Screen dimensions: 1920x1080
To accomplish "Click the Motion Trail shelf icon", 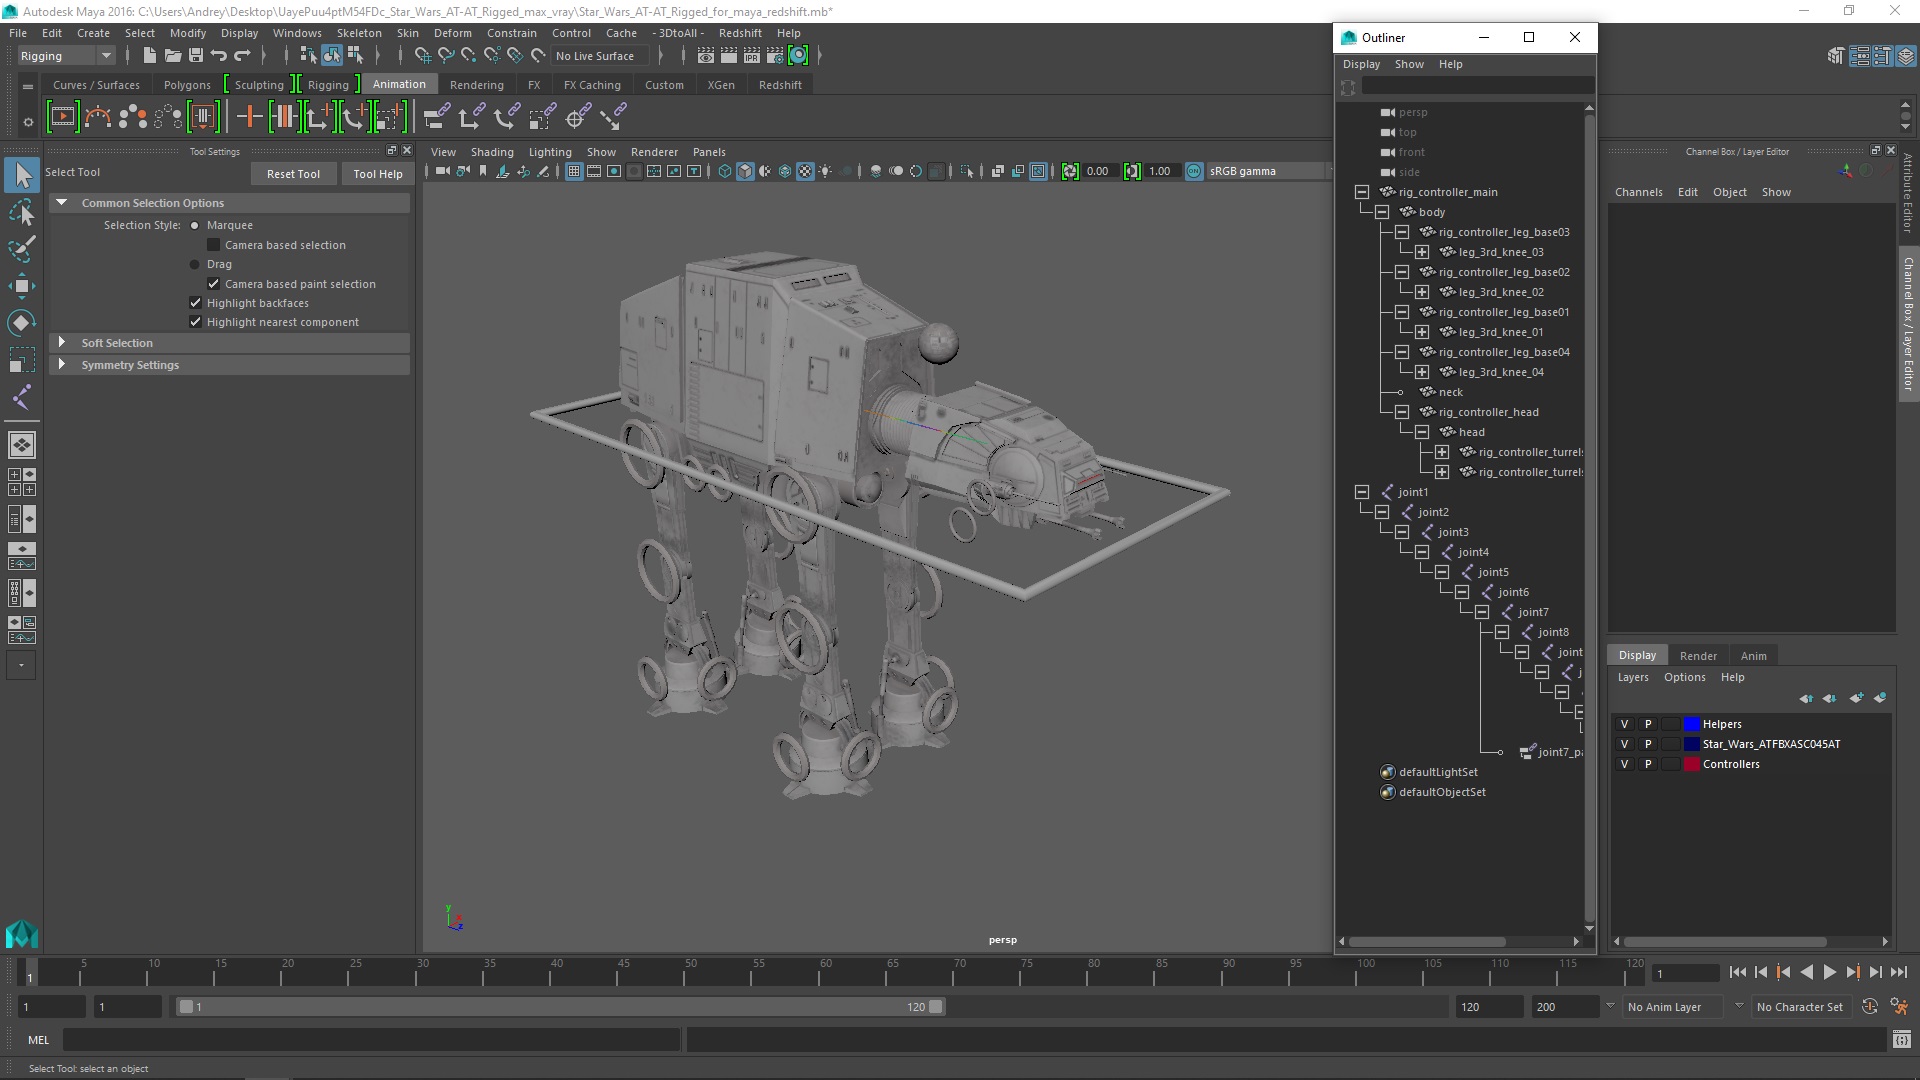I will click(97, 117).
